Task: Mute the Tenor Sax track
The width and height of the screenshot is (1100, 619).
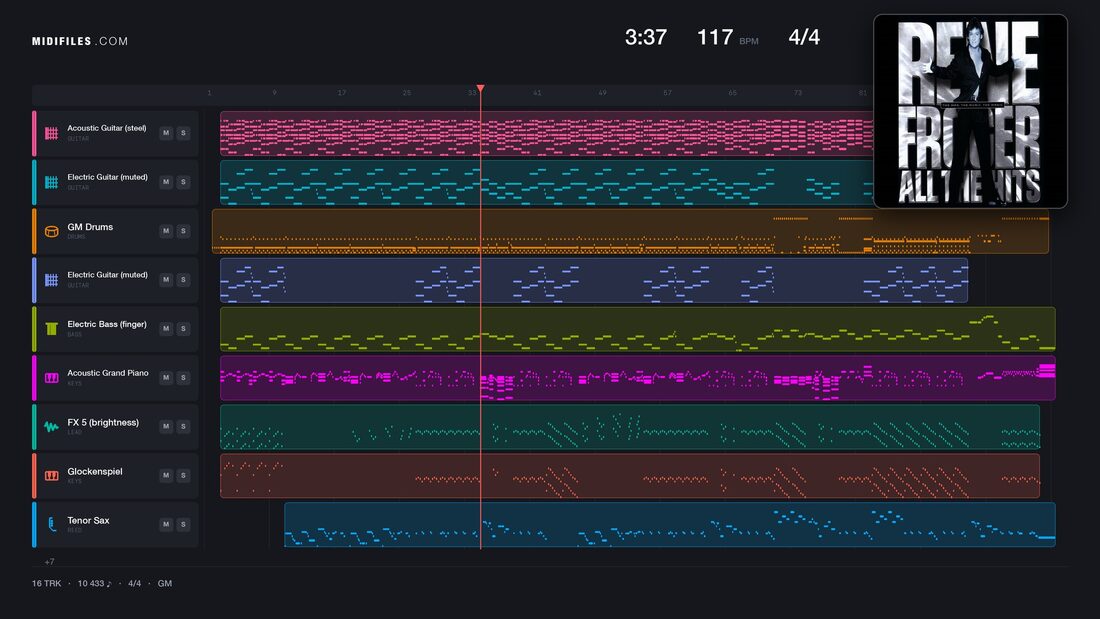Action: click(x=166, y=524)
